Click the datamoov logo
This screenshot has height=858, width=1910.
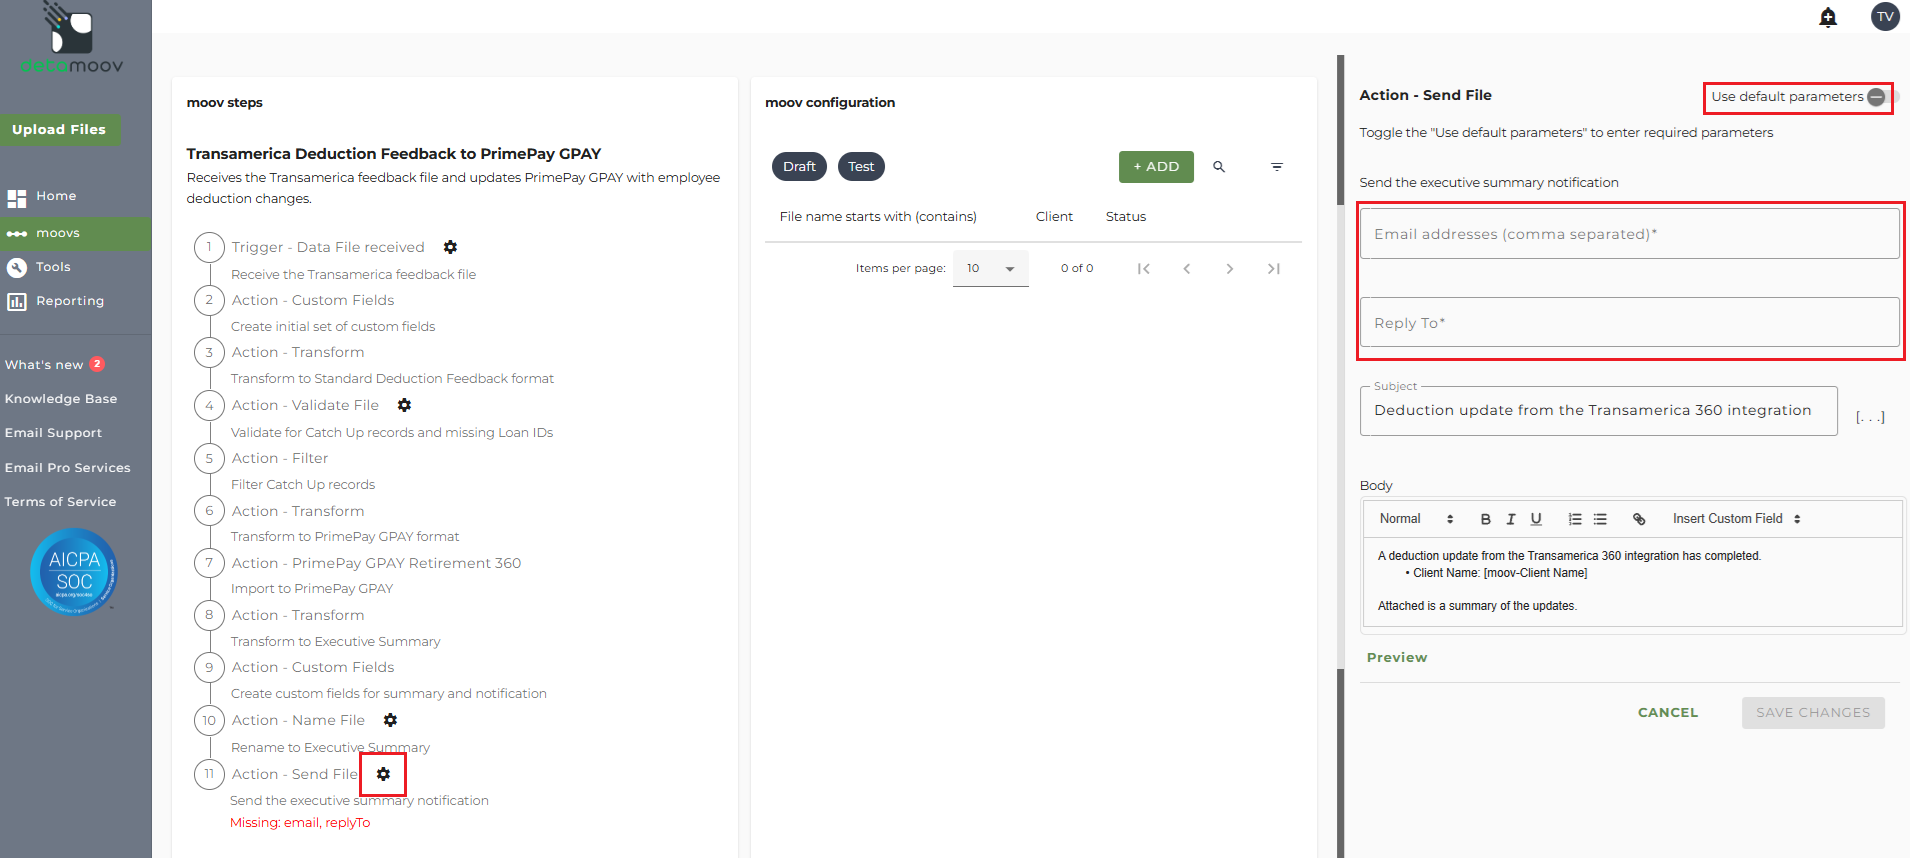(72, 38)
